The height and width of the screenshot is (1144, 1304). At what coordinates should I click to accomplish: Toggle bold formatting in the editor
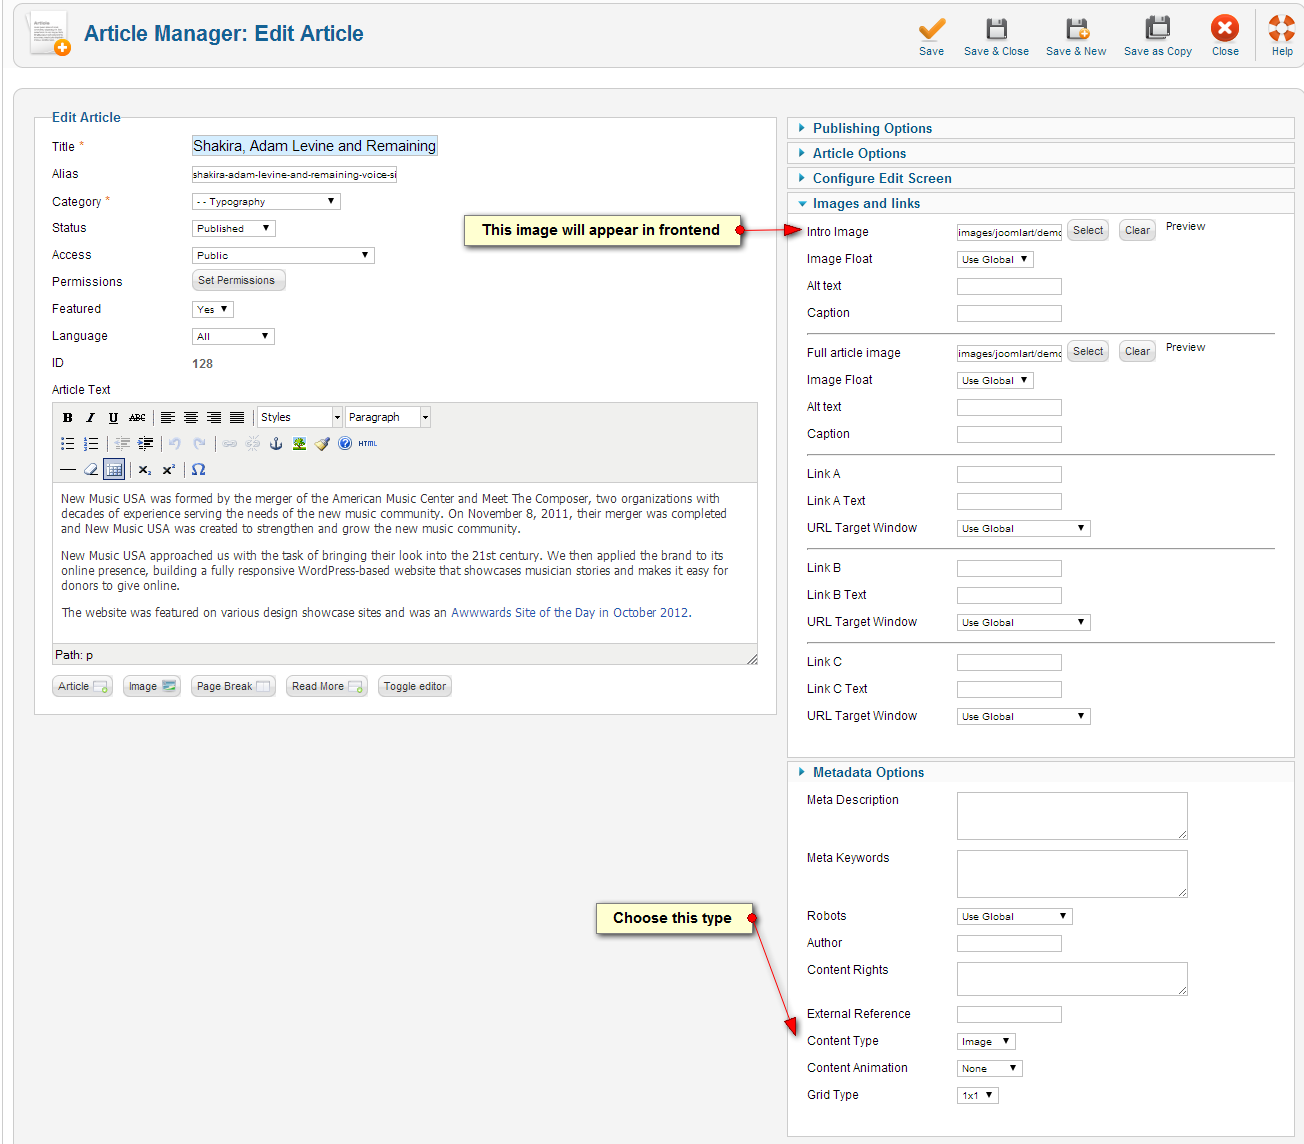point(68,418)
